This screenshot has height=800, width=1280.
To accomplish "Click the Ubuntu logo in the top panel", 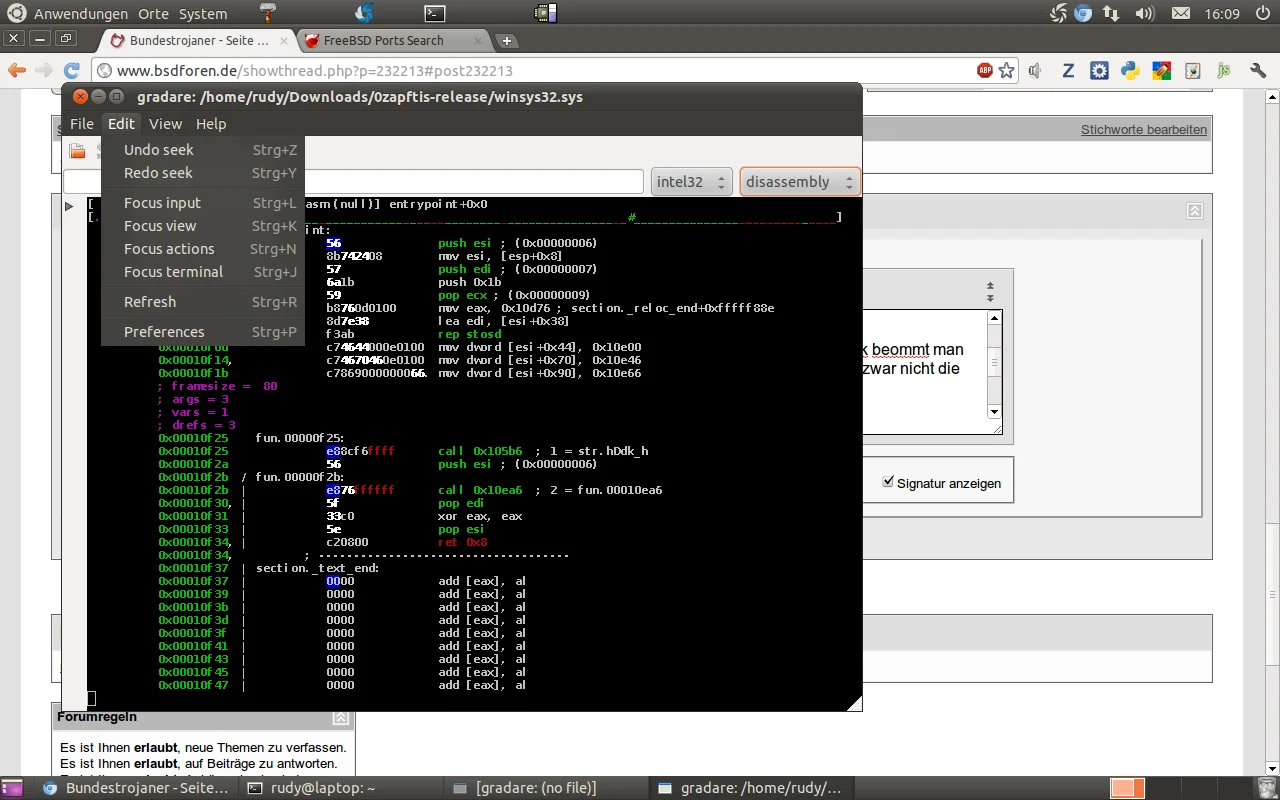I will point(17,13).
